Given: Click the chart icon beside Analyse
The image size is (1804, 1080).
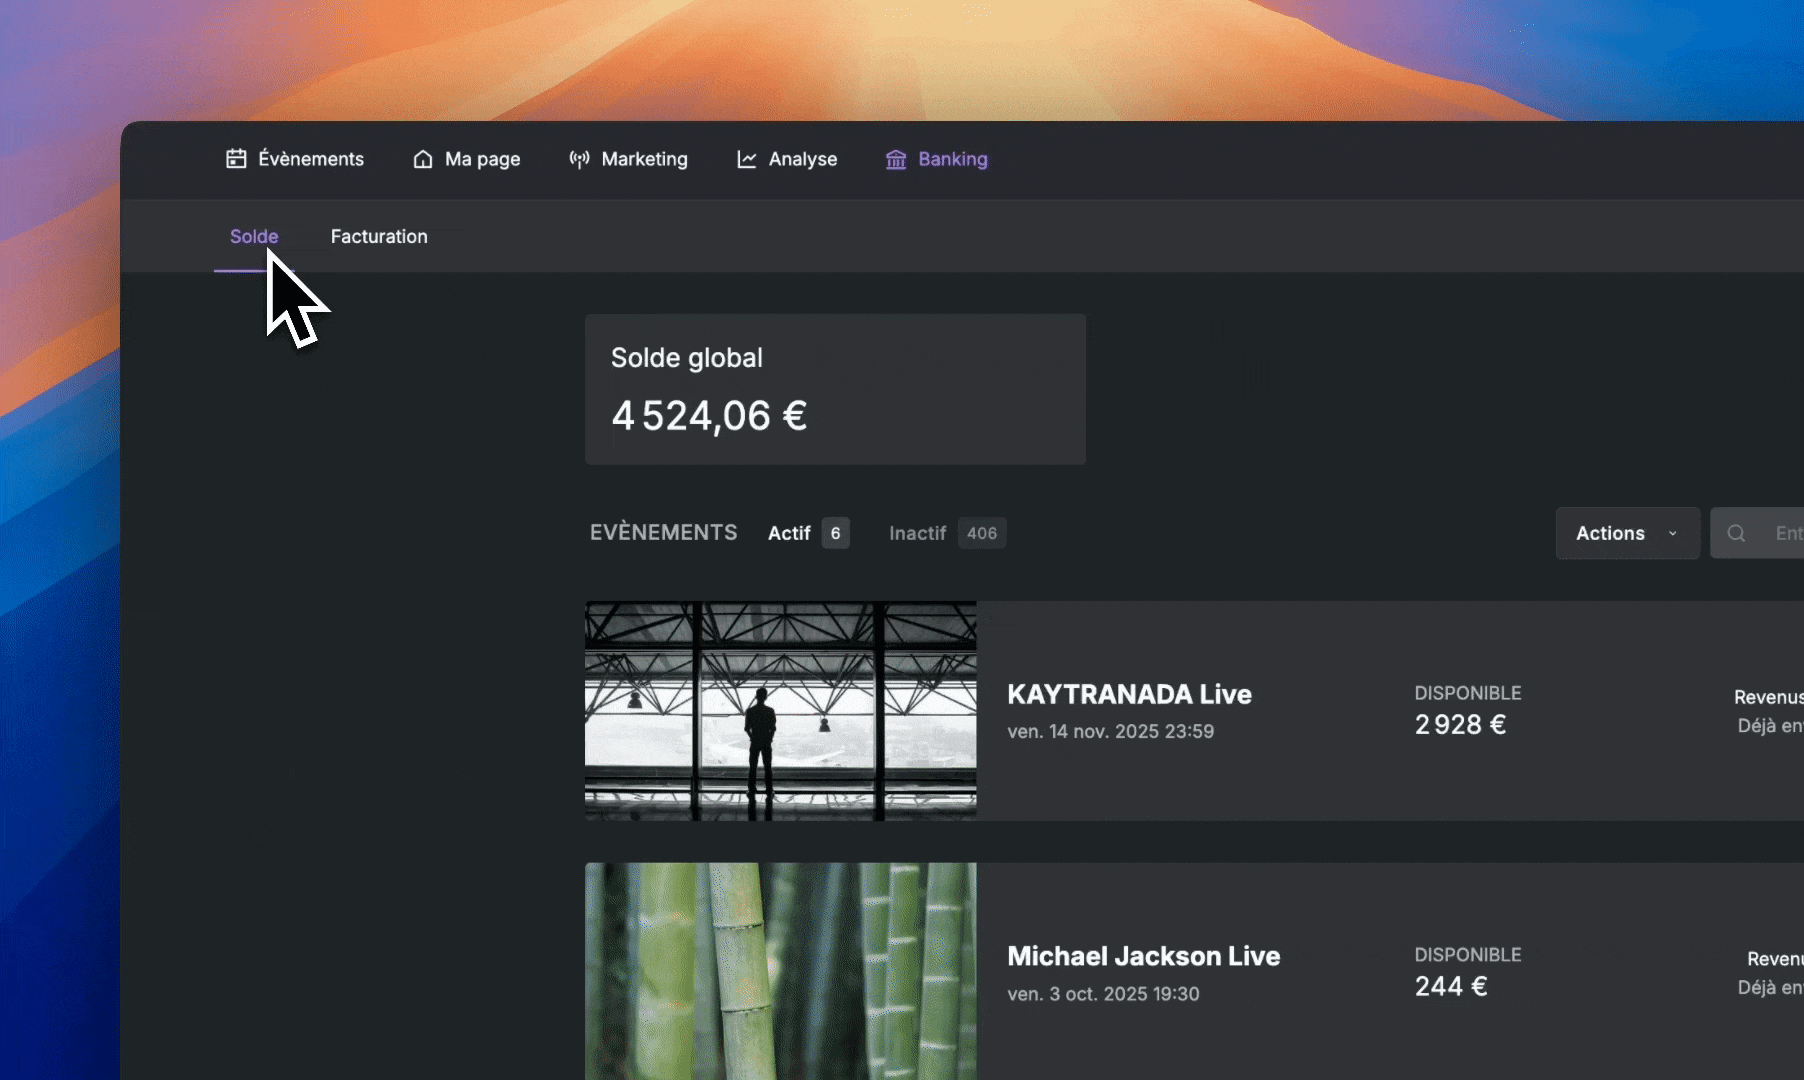Looking at the screenshot, I should 747,159.
